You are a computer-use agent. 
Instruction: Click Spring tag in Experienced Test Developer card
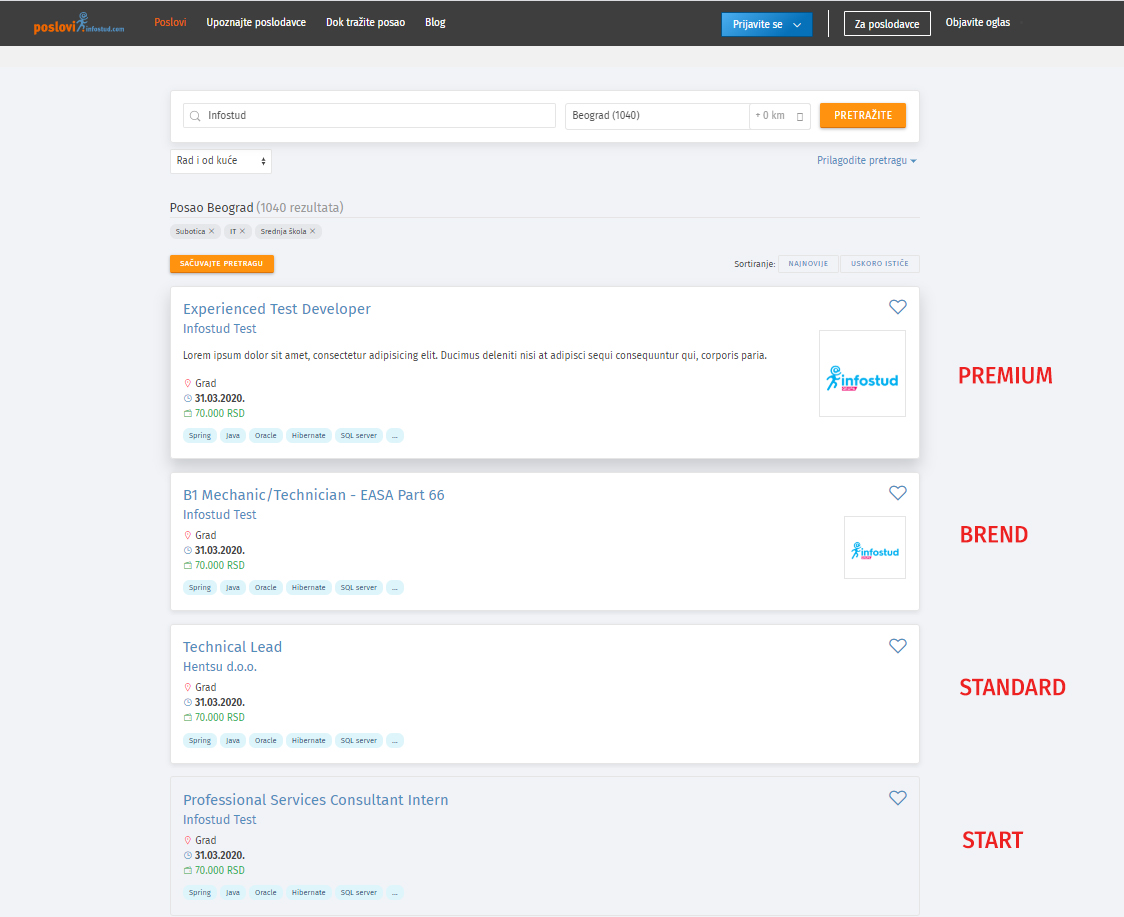[x=200, y=435]
